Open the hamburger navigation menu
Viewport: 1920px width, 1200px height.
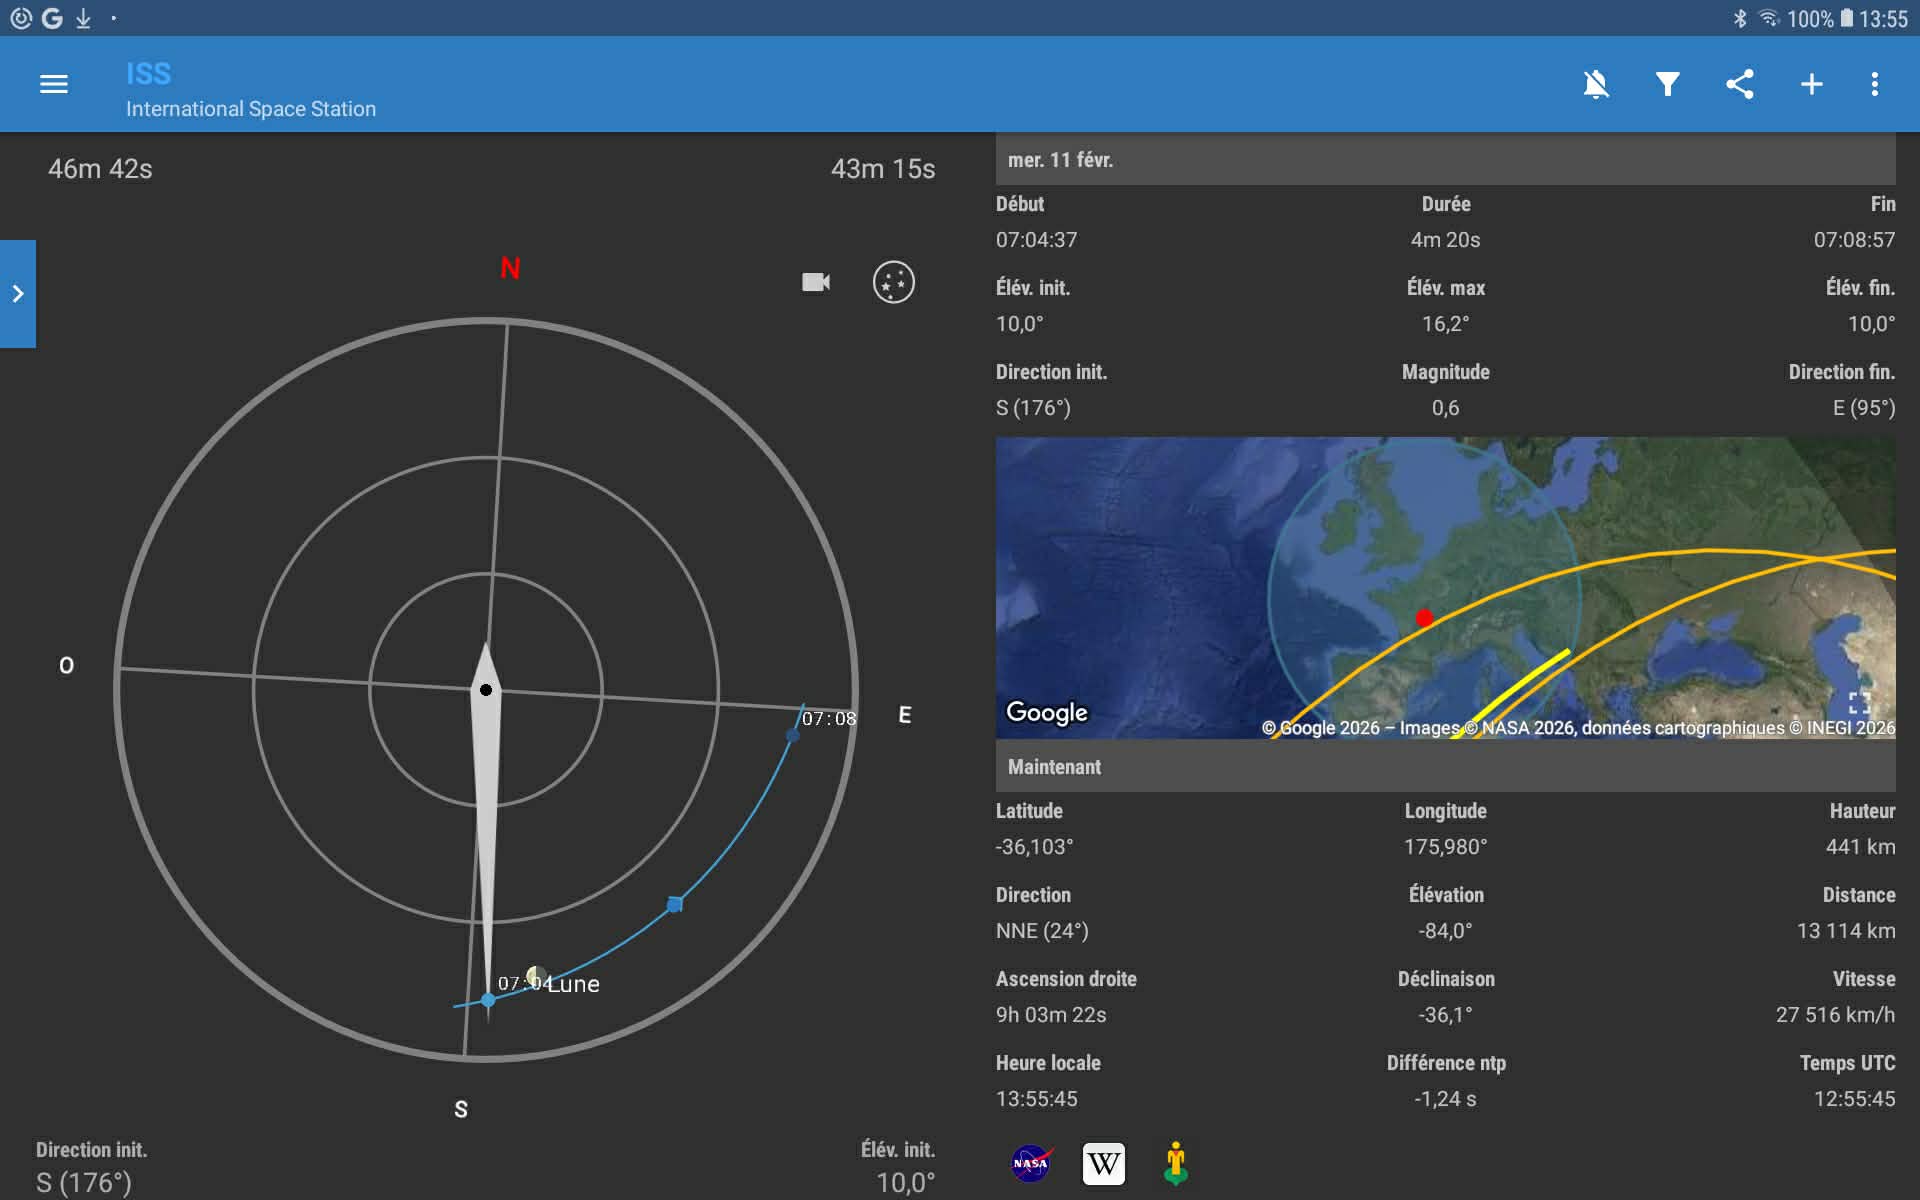click(x=54, y=84)
